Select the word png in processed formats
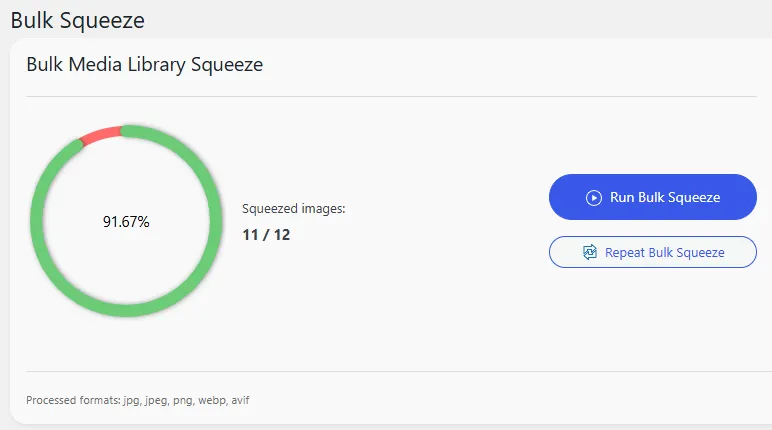Screen dimensions: 772x430 click(183, 400)
